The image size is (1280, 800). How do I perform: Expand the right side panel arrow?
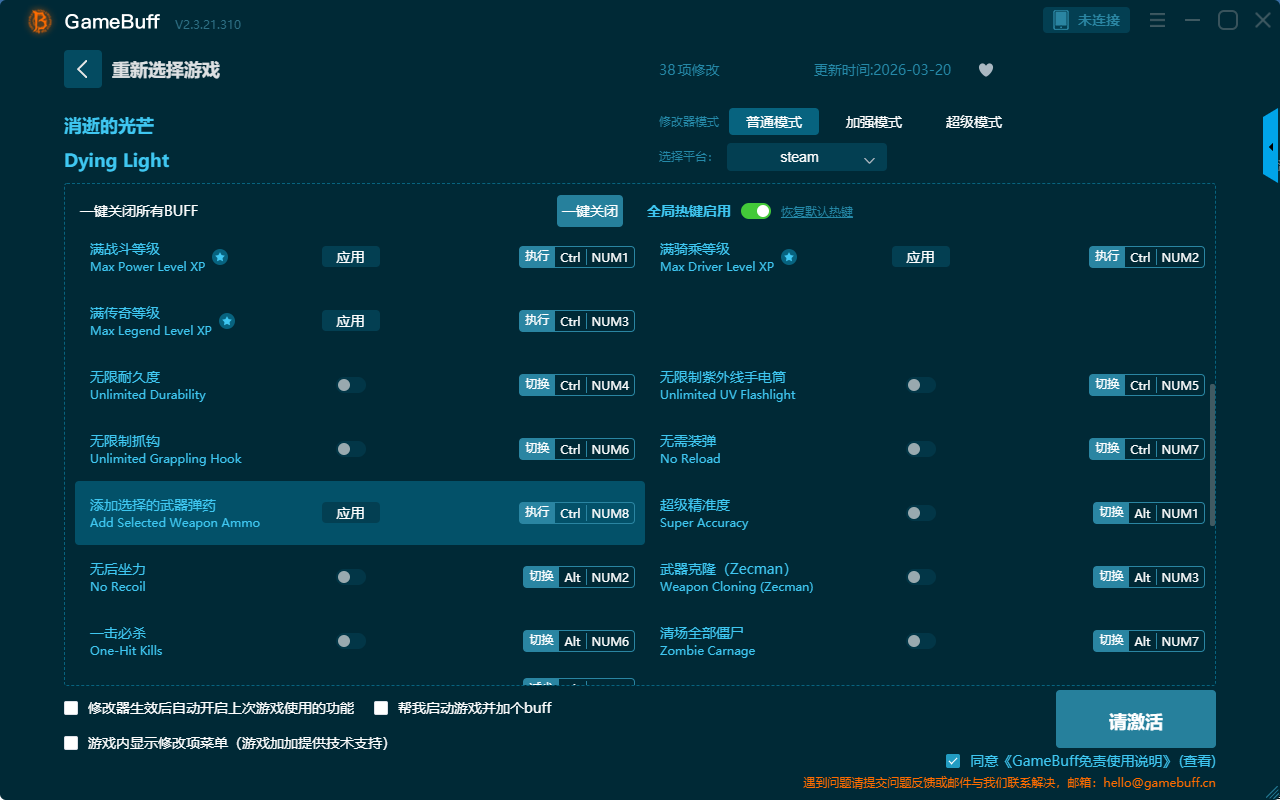pyautogui.click(x=1271, y=147)
